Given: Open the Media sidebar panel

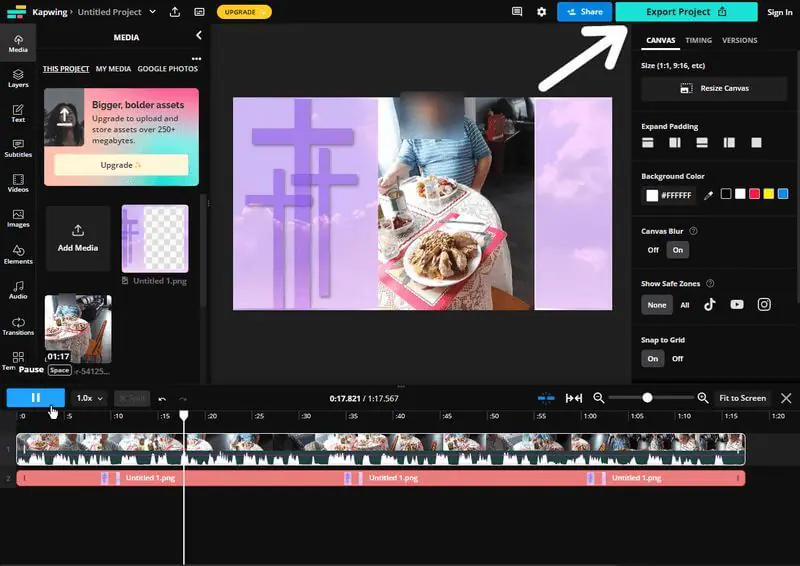Looking at the screenshot, I should coord(18,44).
